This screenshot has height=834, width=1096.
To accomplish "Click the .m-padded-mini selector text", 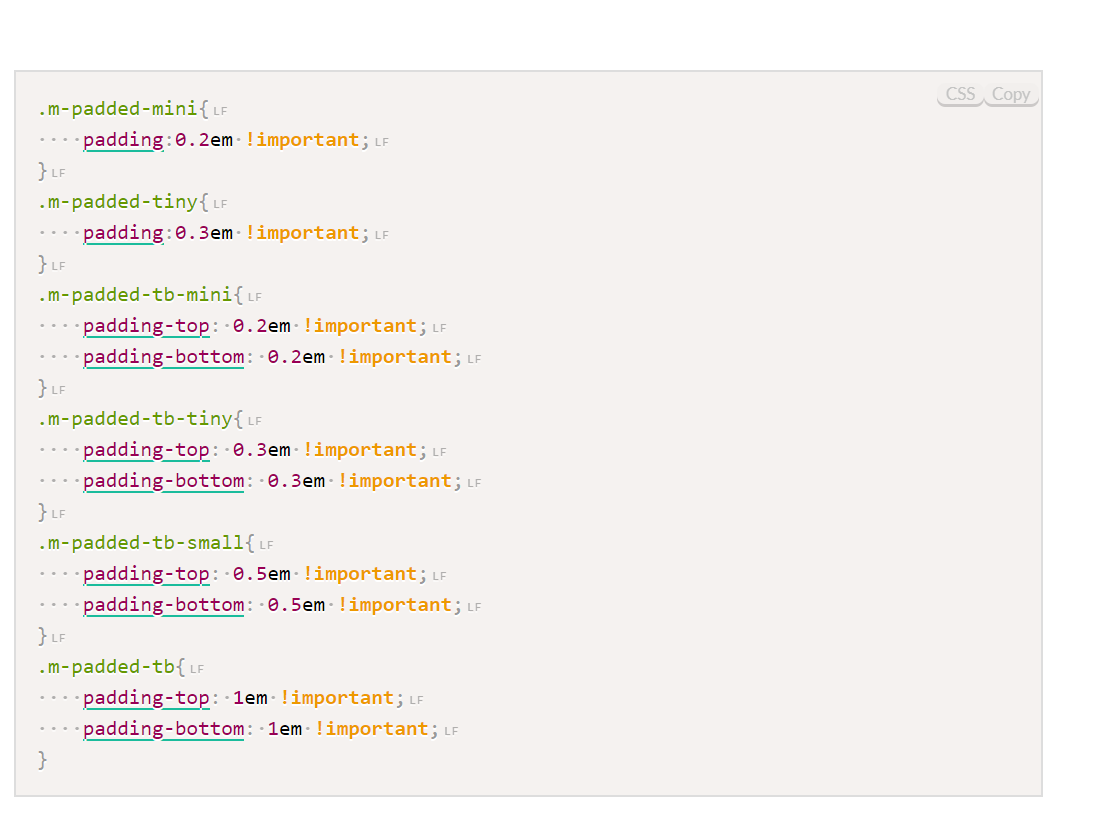I will coord(117,109).
